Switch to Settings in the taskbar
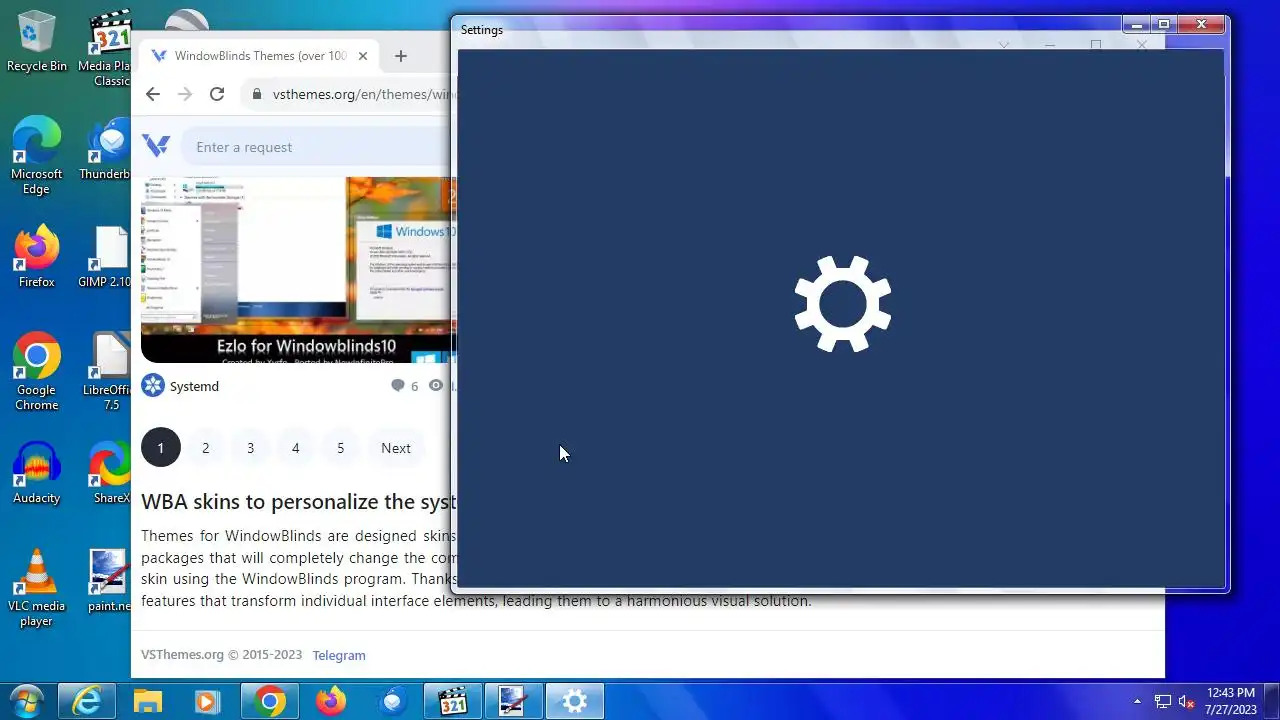The width and height of the screenshot is (1280, 720). [575, 702]
